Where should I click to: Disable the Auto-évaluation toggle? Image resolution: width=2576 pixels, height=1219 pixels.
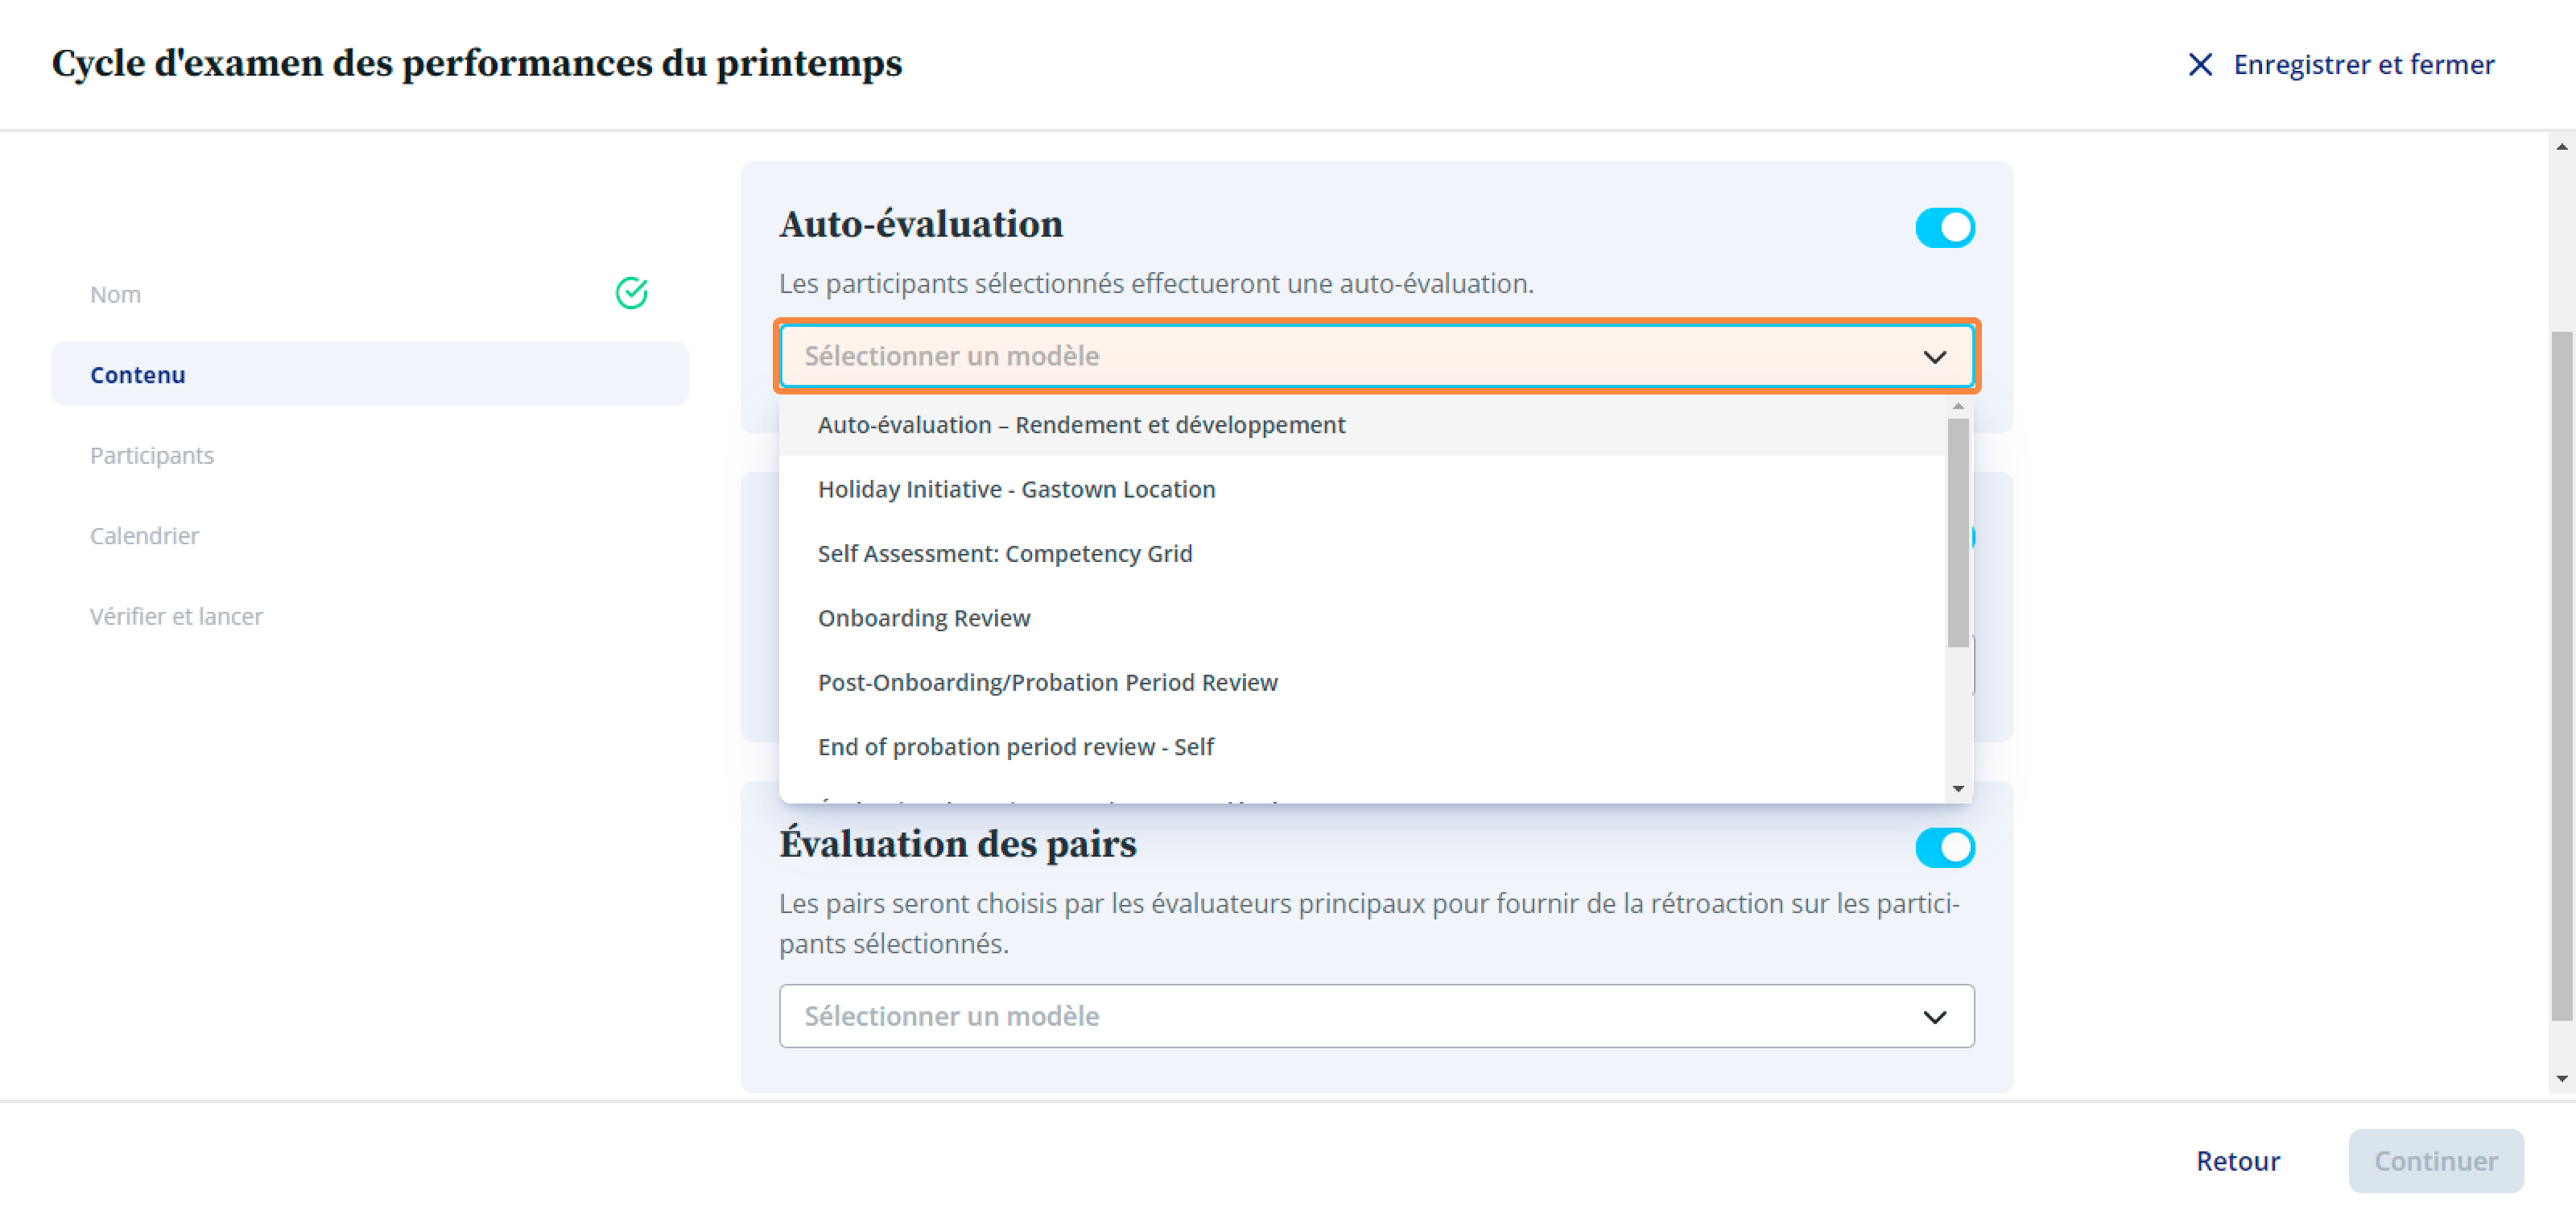(1944, 228)
